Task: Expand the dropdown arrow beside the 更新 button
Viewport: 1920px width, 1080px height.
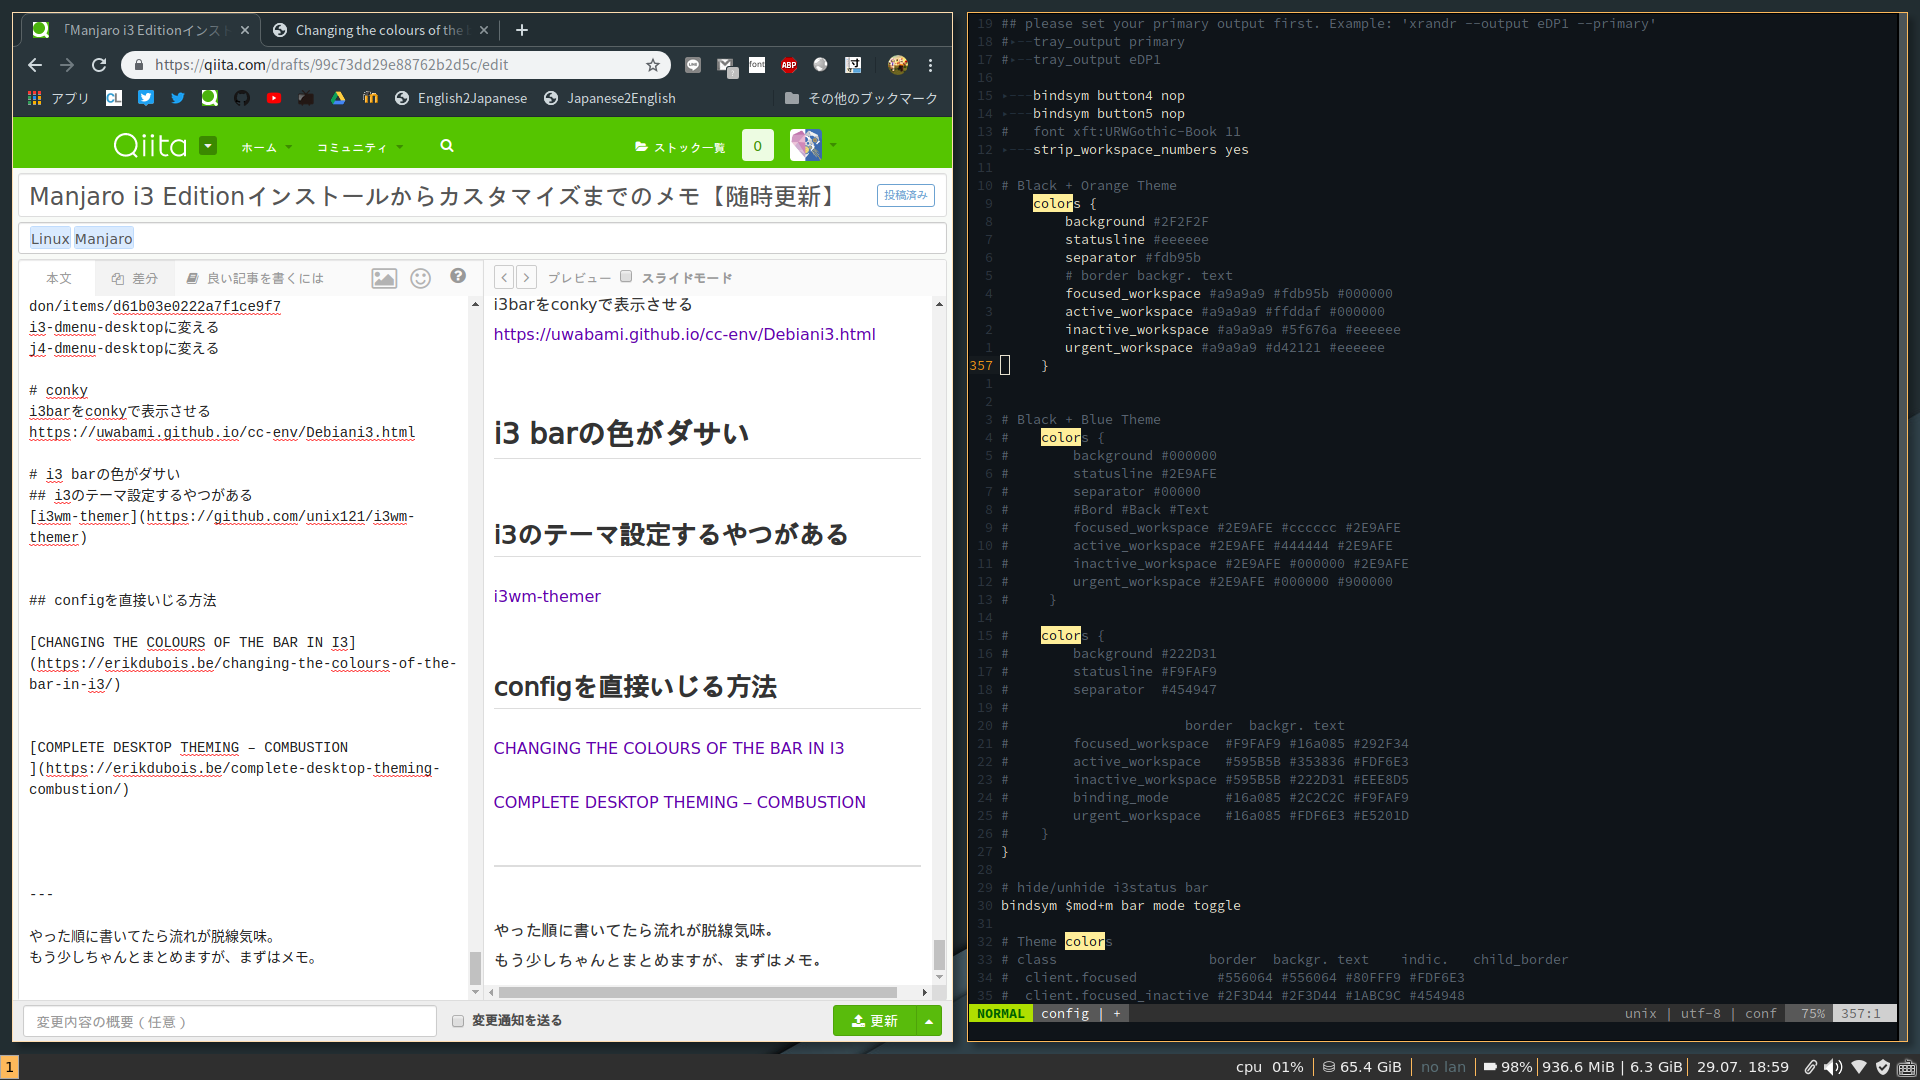Action: (930, 1020)
